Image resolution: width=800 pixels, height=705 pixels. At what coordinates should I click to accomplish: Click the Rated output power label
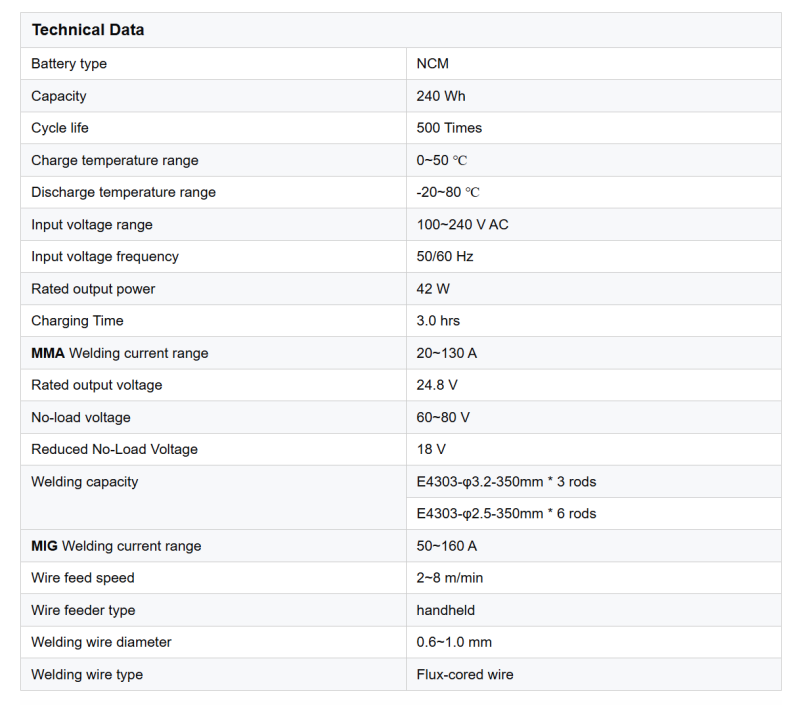click(93, 289)
